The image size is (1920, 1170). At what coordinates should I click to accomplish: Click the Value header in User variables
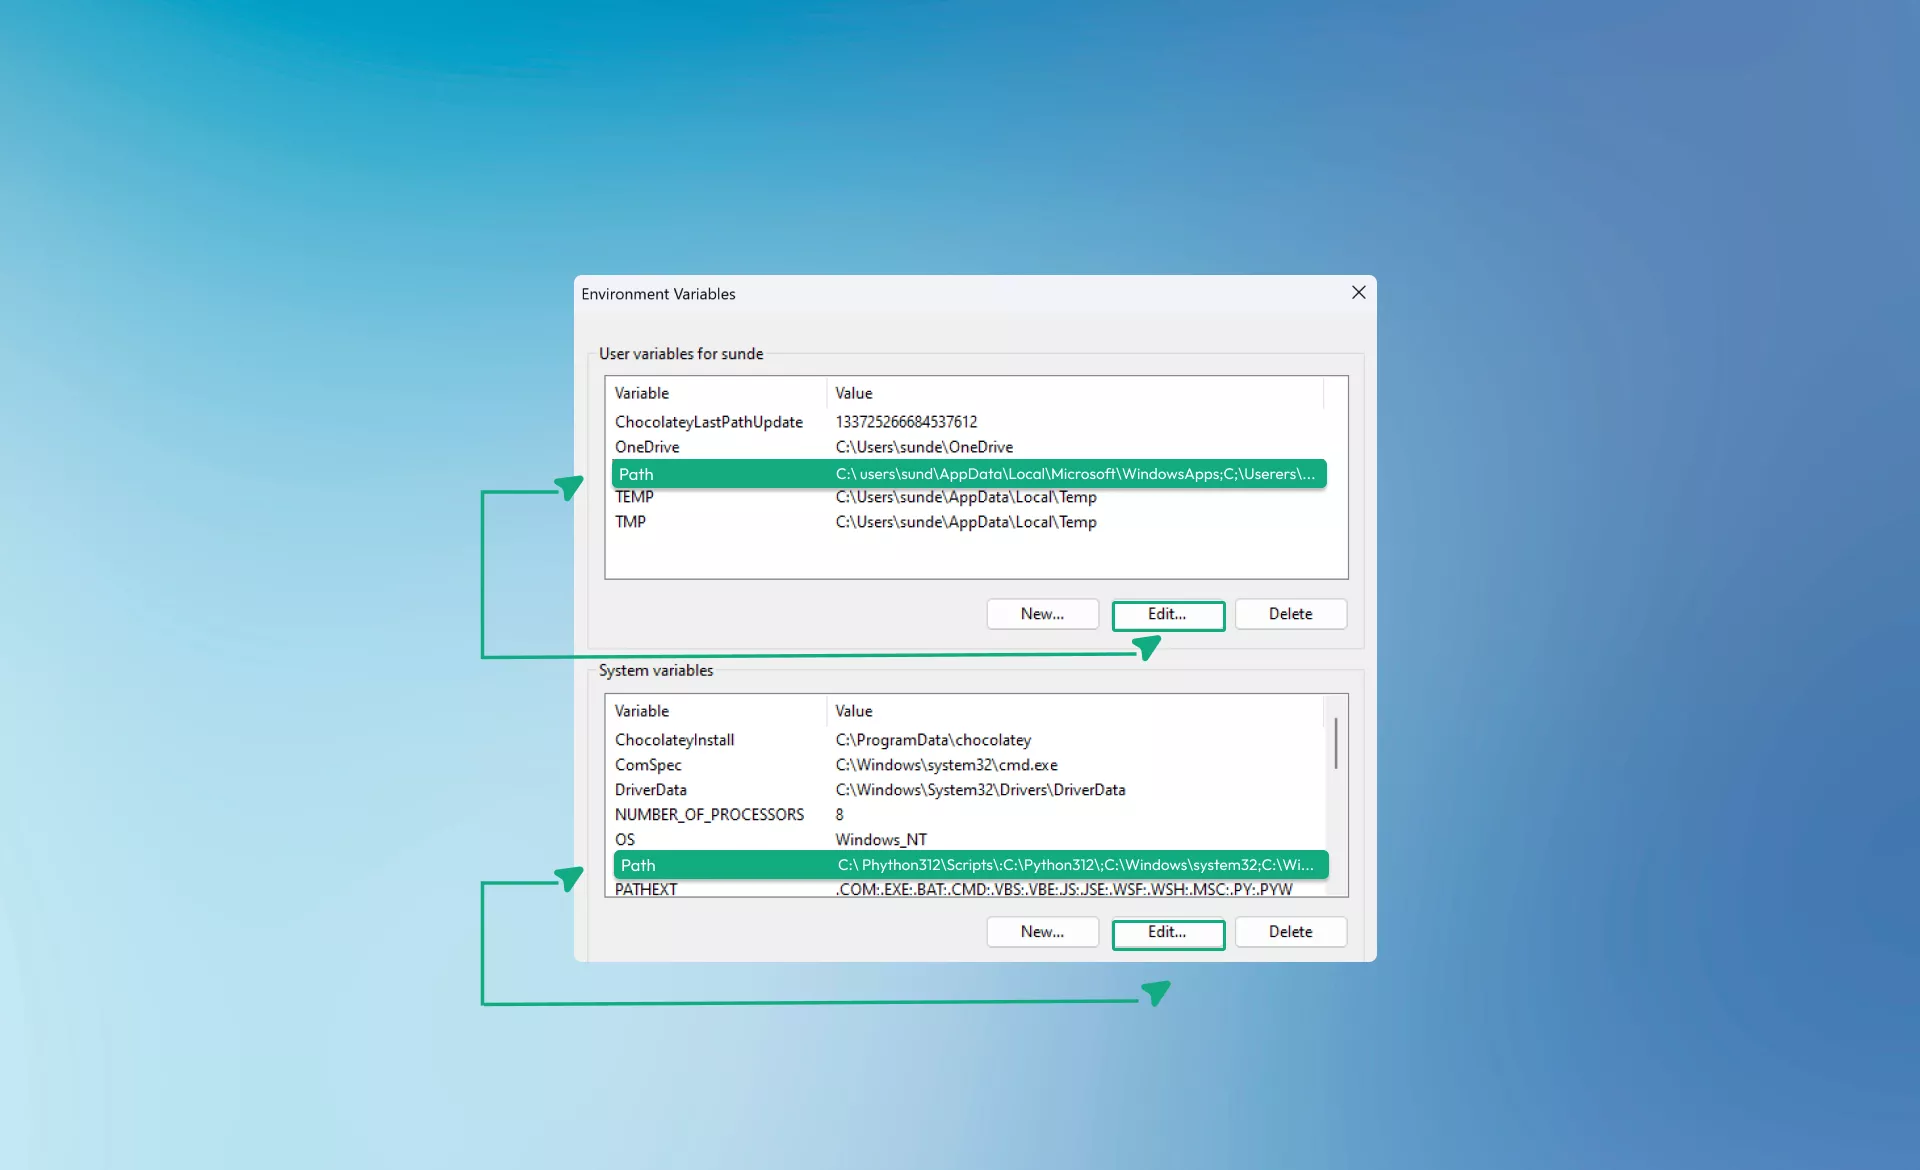1075,393
